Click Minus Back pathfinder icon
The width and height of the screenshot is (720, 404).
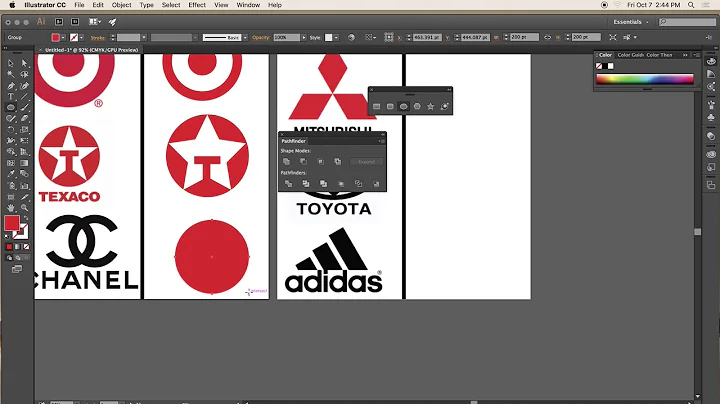coord(376,184)
